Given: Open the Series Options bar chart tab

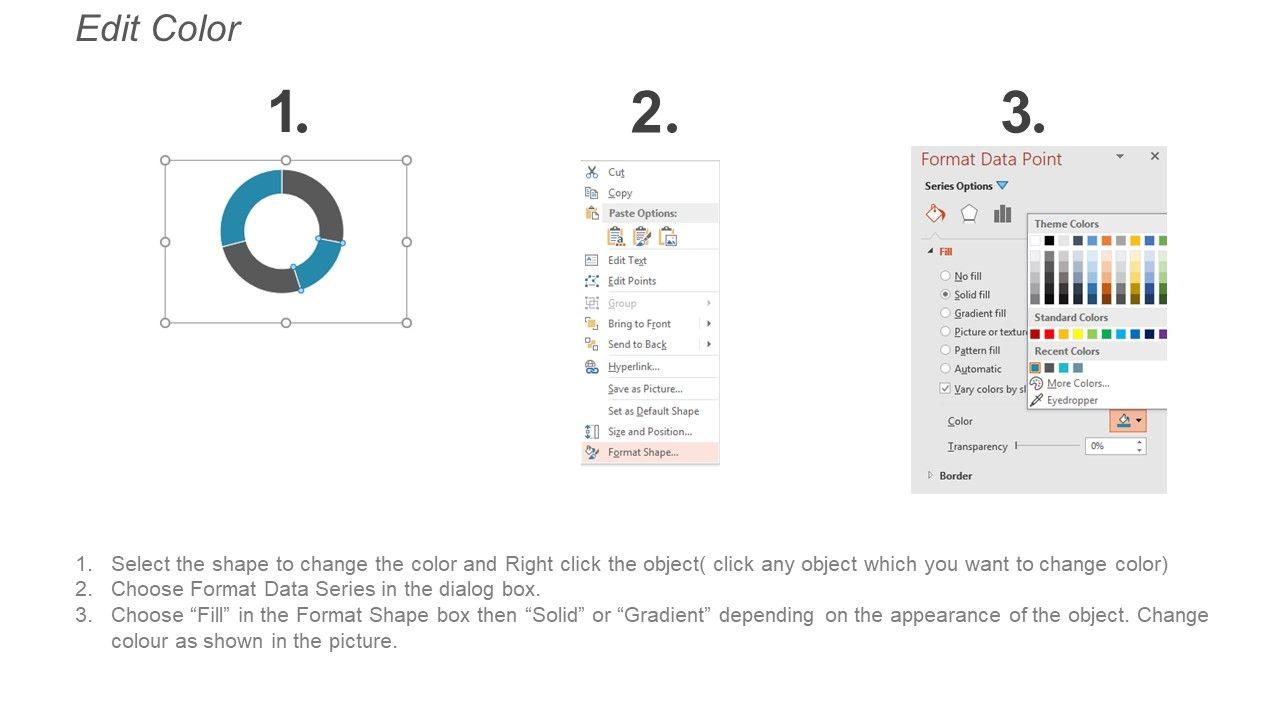Looking at the screenshot, I should click(1002, 214).
